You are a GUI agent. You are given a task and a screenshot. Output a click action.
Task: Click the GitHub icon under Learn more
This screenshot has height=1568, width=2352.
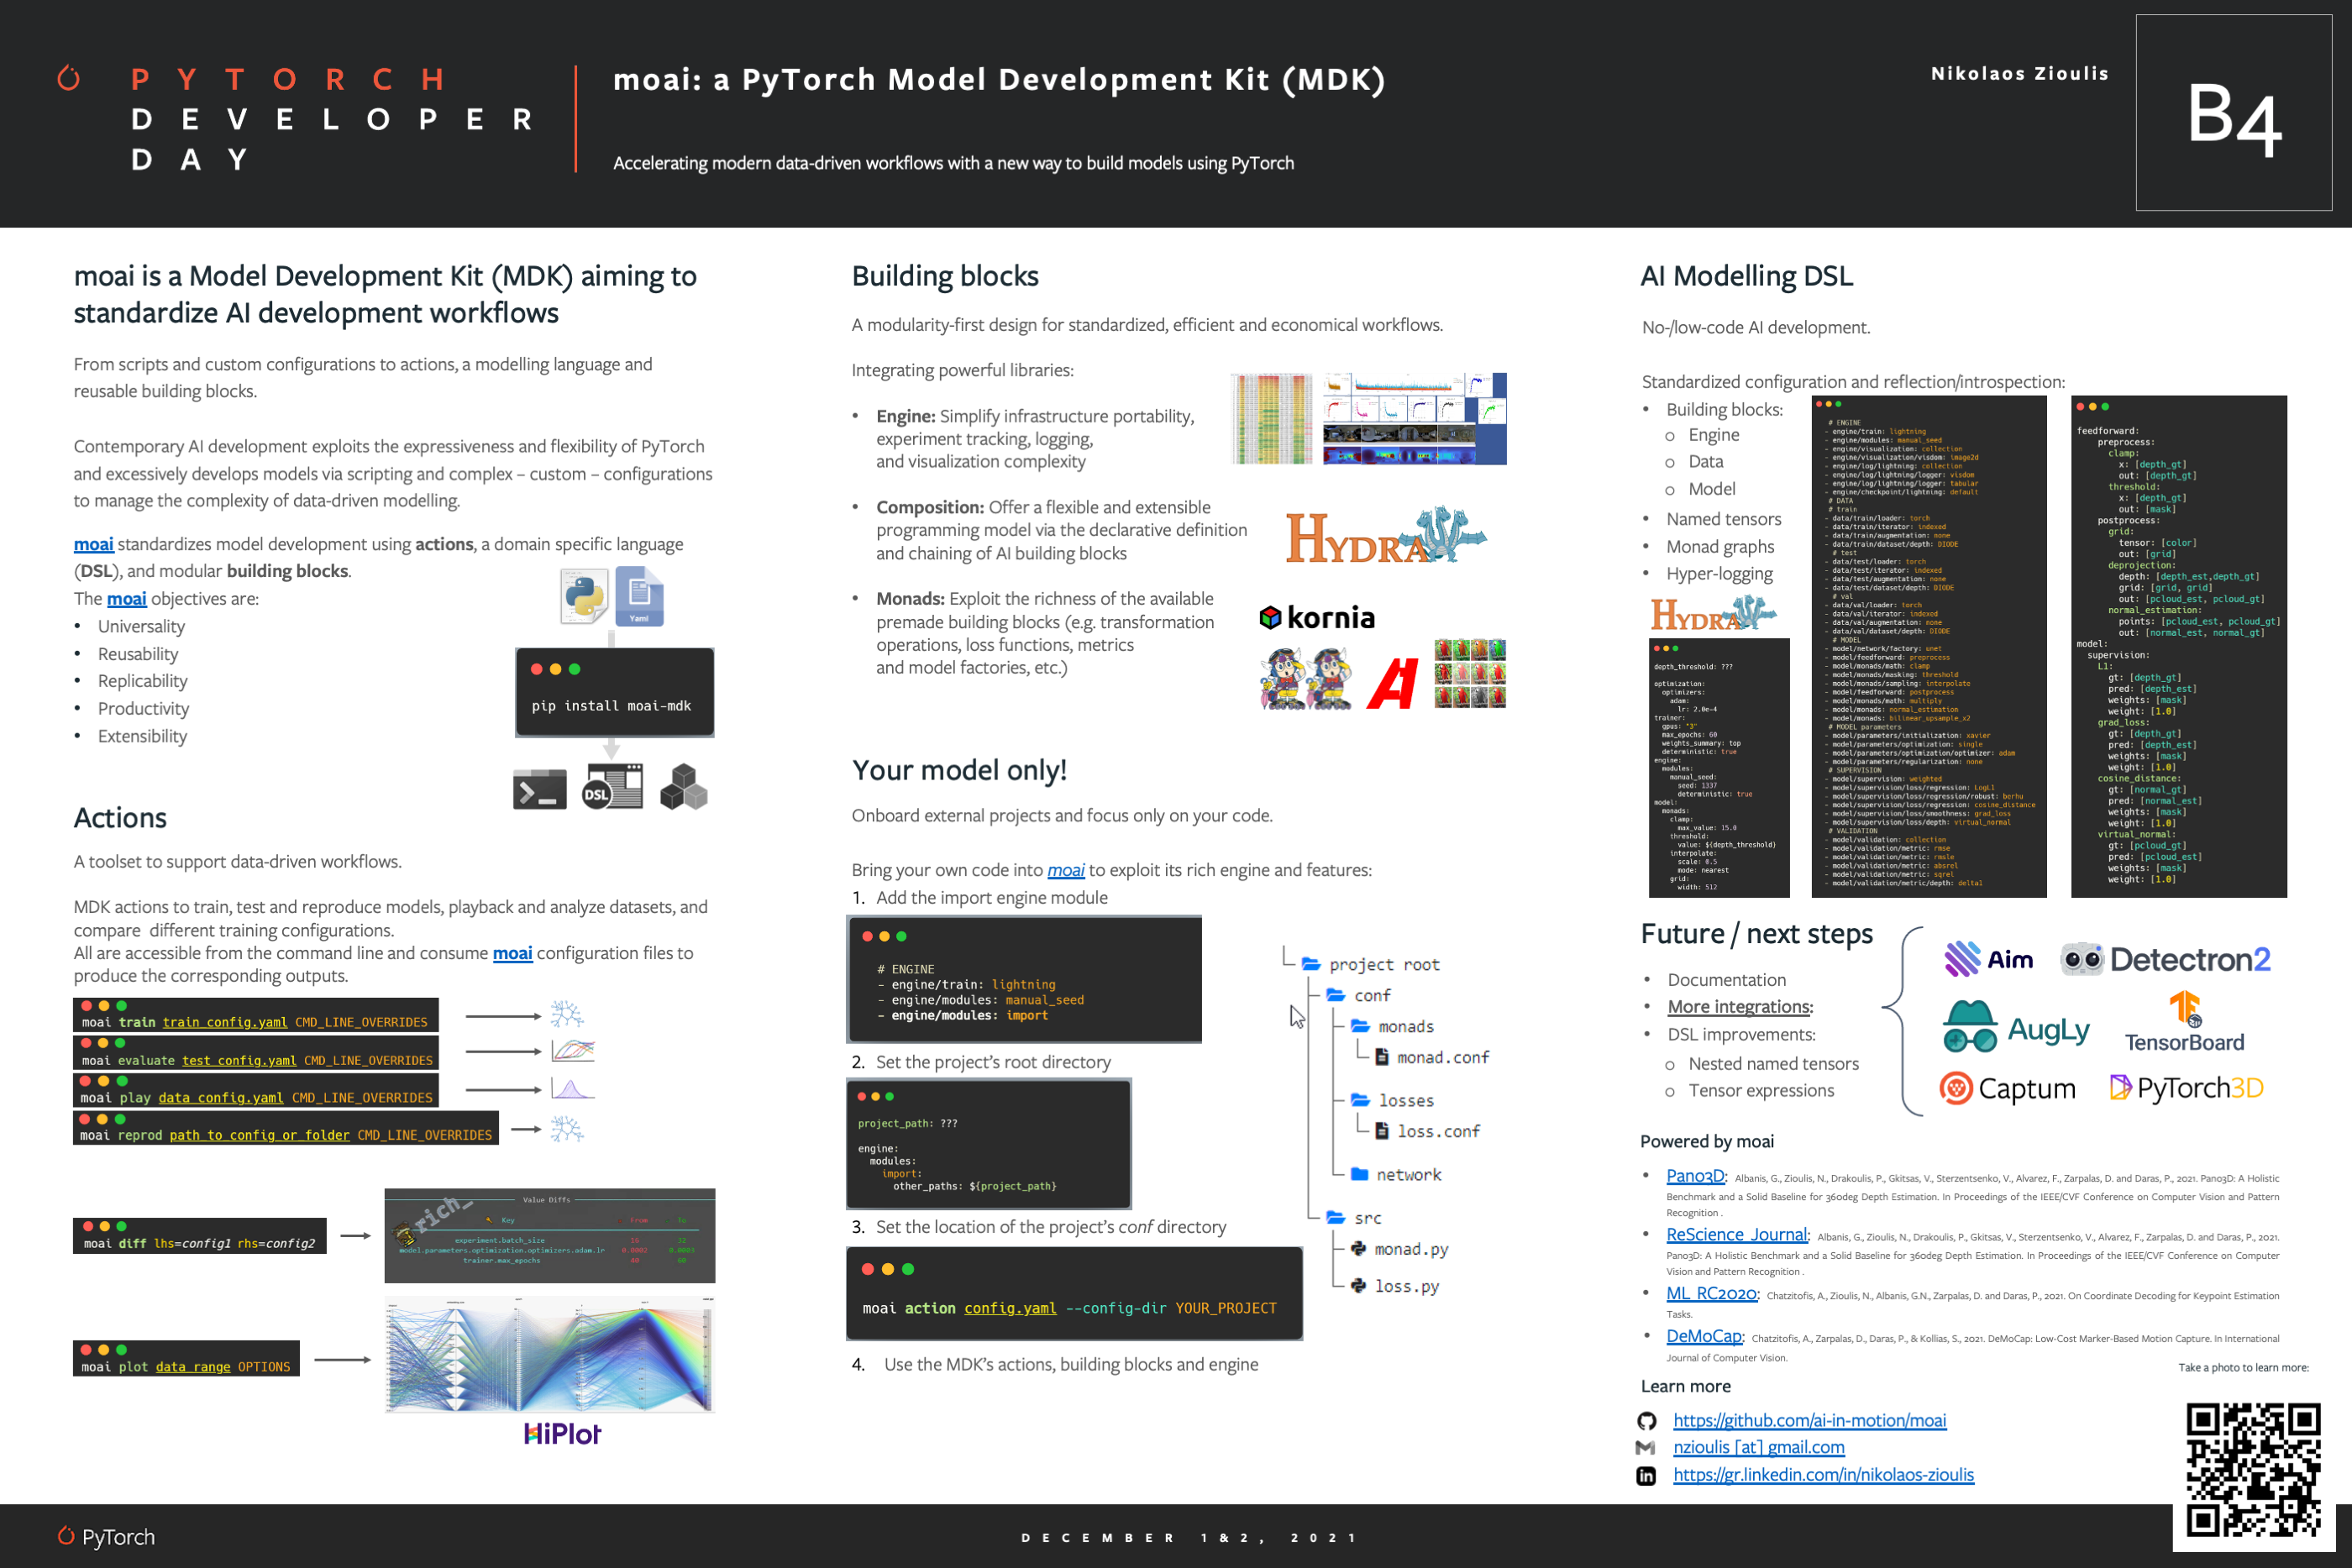point(1646,1421)
